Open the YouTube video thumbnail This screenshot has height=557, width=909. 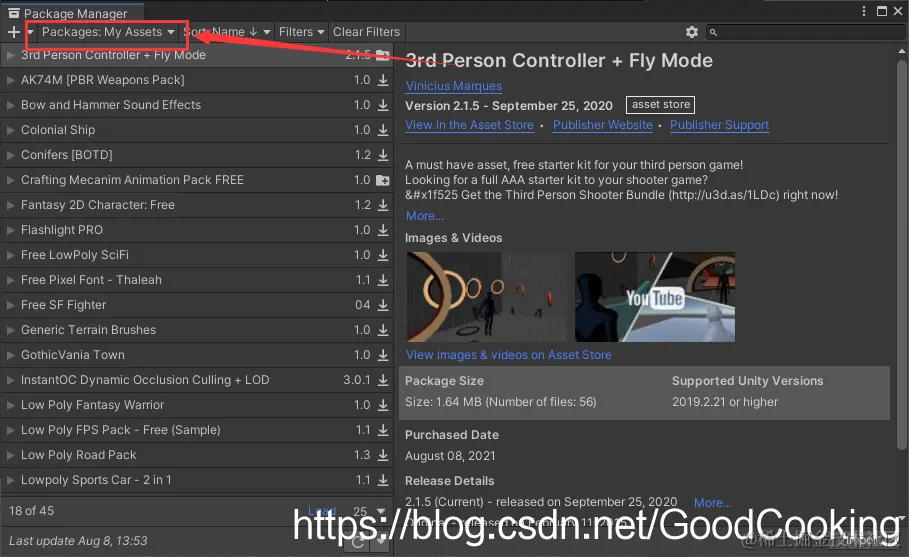coord(655,297)
